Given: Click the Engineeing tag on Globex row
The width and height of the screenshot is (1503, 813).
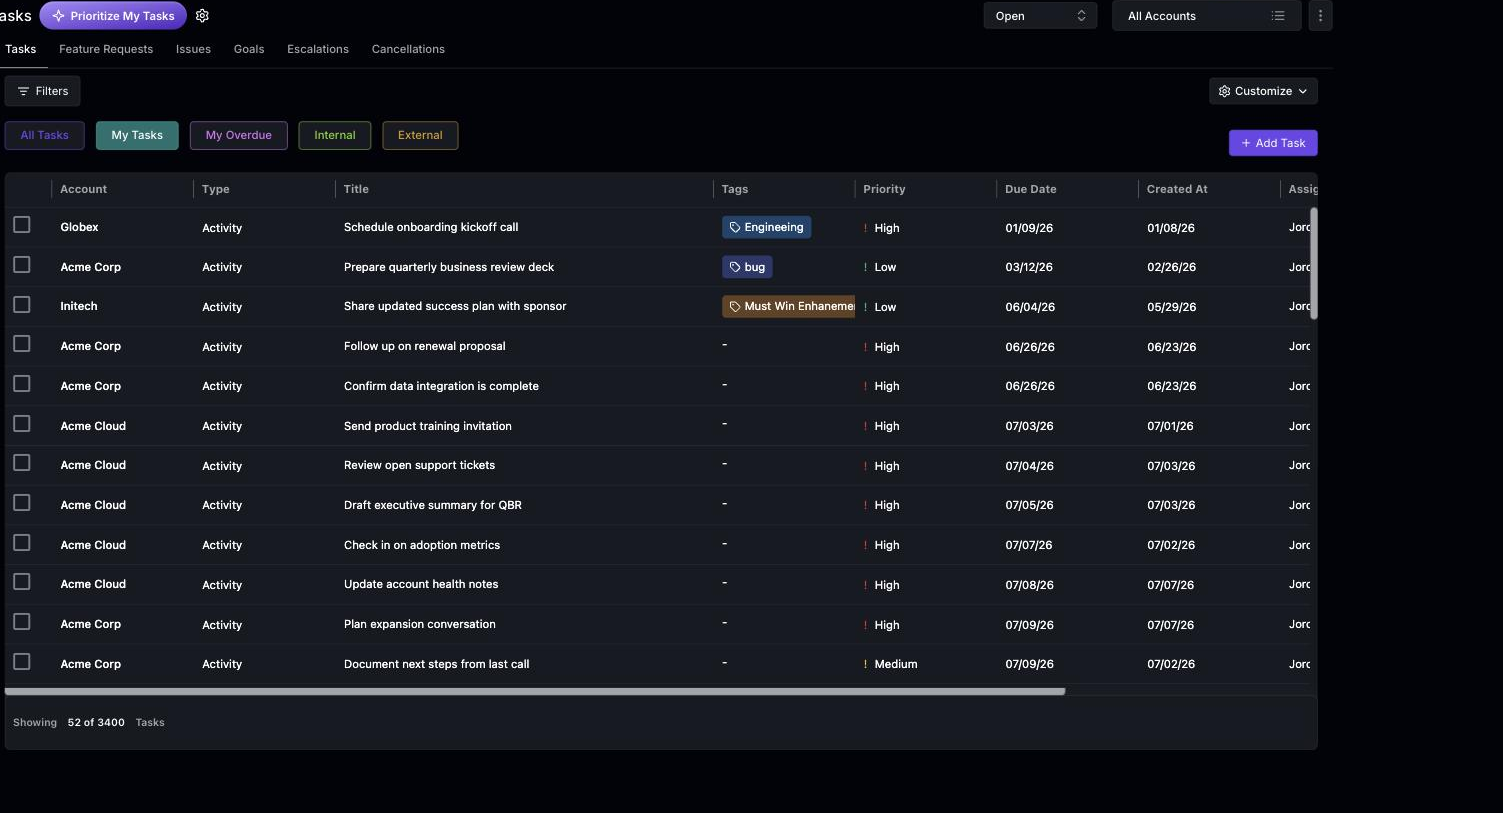Looking at the screenshot, I should (766, 227).
